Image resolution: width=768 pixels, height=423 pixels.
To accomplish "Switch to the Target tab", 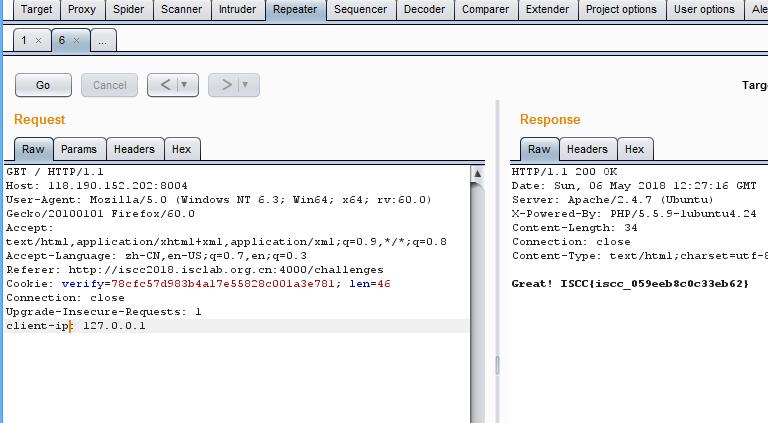I will pos(36,9).
